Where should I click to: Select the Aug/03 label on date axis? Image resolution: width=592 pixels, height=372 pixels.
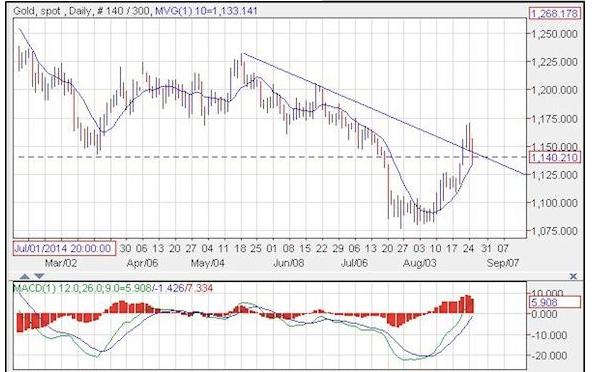point(419,263)
